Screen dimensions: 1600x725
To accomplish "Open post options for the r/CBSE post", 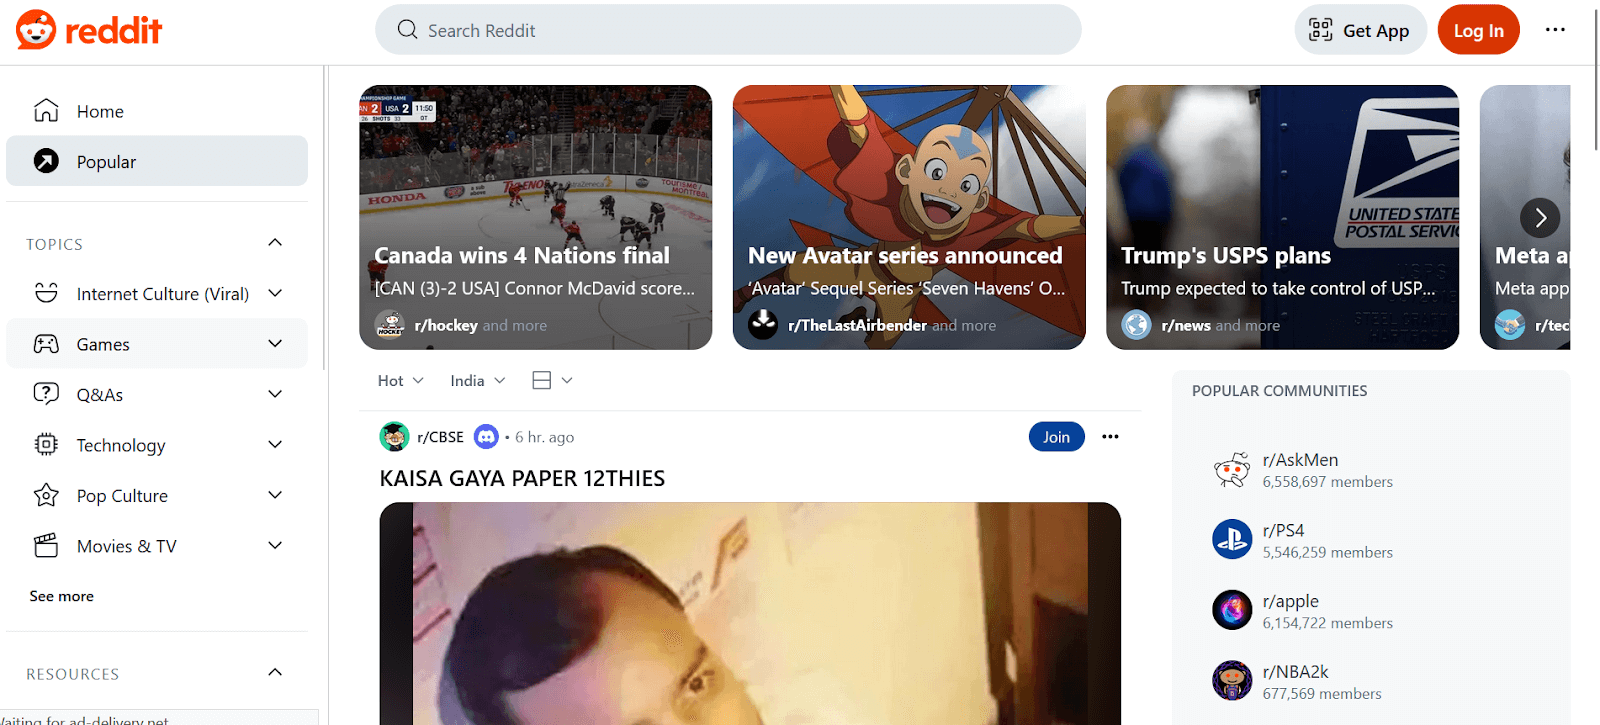I will click(1110, 437).
